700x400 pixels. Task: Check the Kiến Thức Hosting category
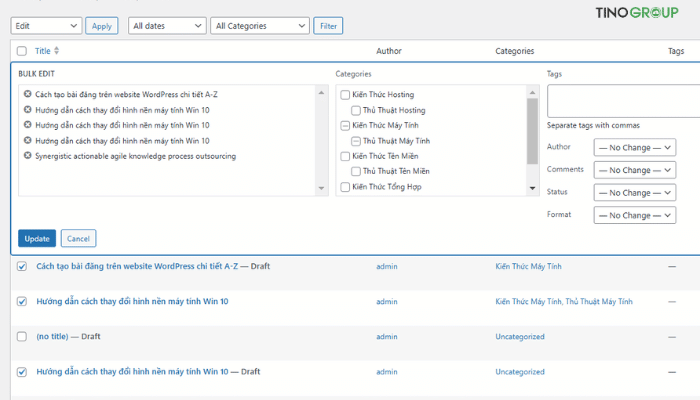point(345,95)
